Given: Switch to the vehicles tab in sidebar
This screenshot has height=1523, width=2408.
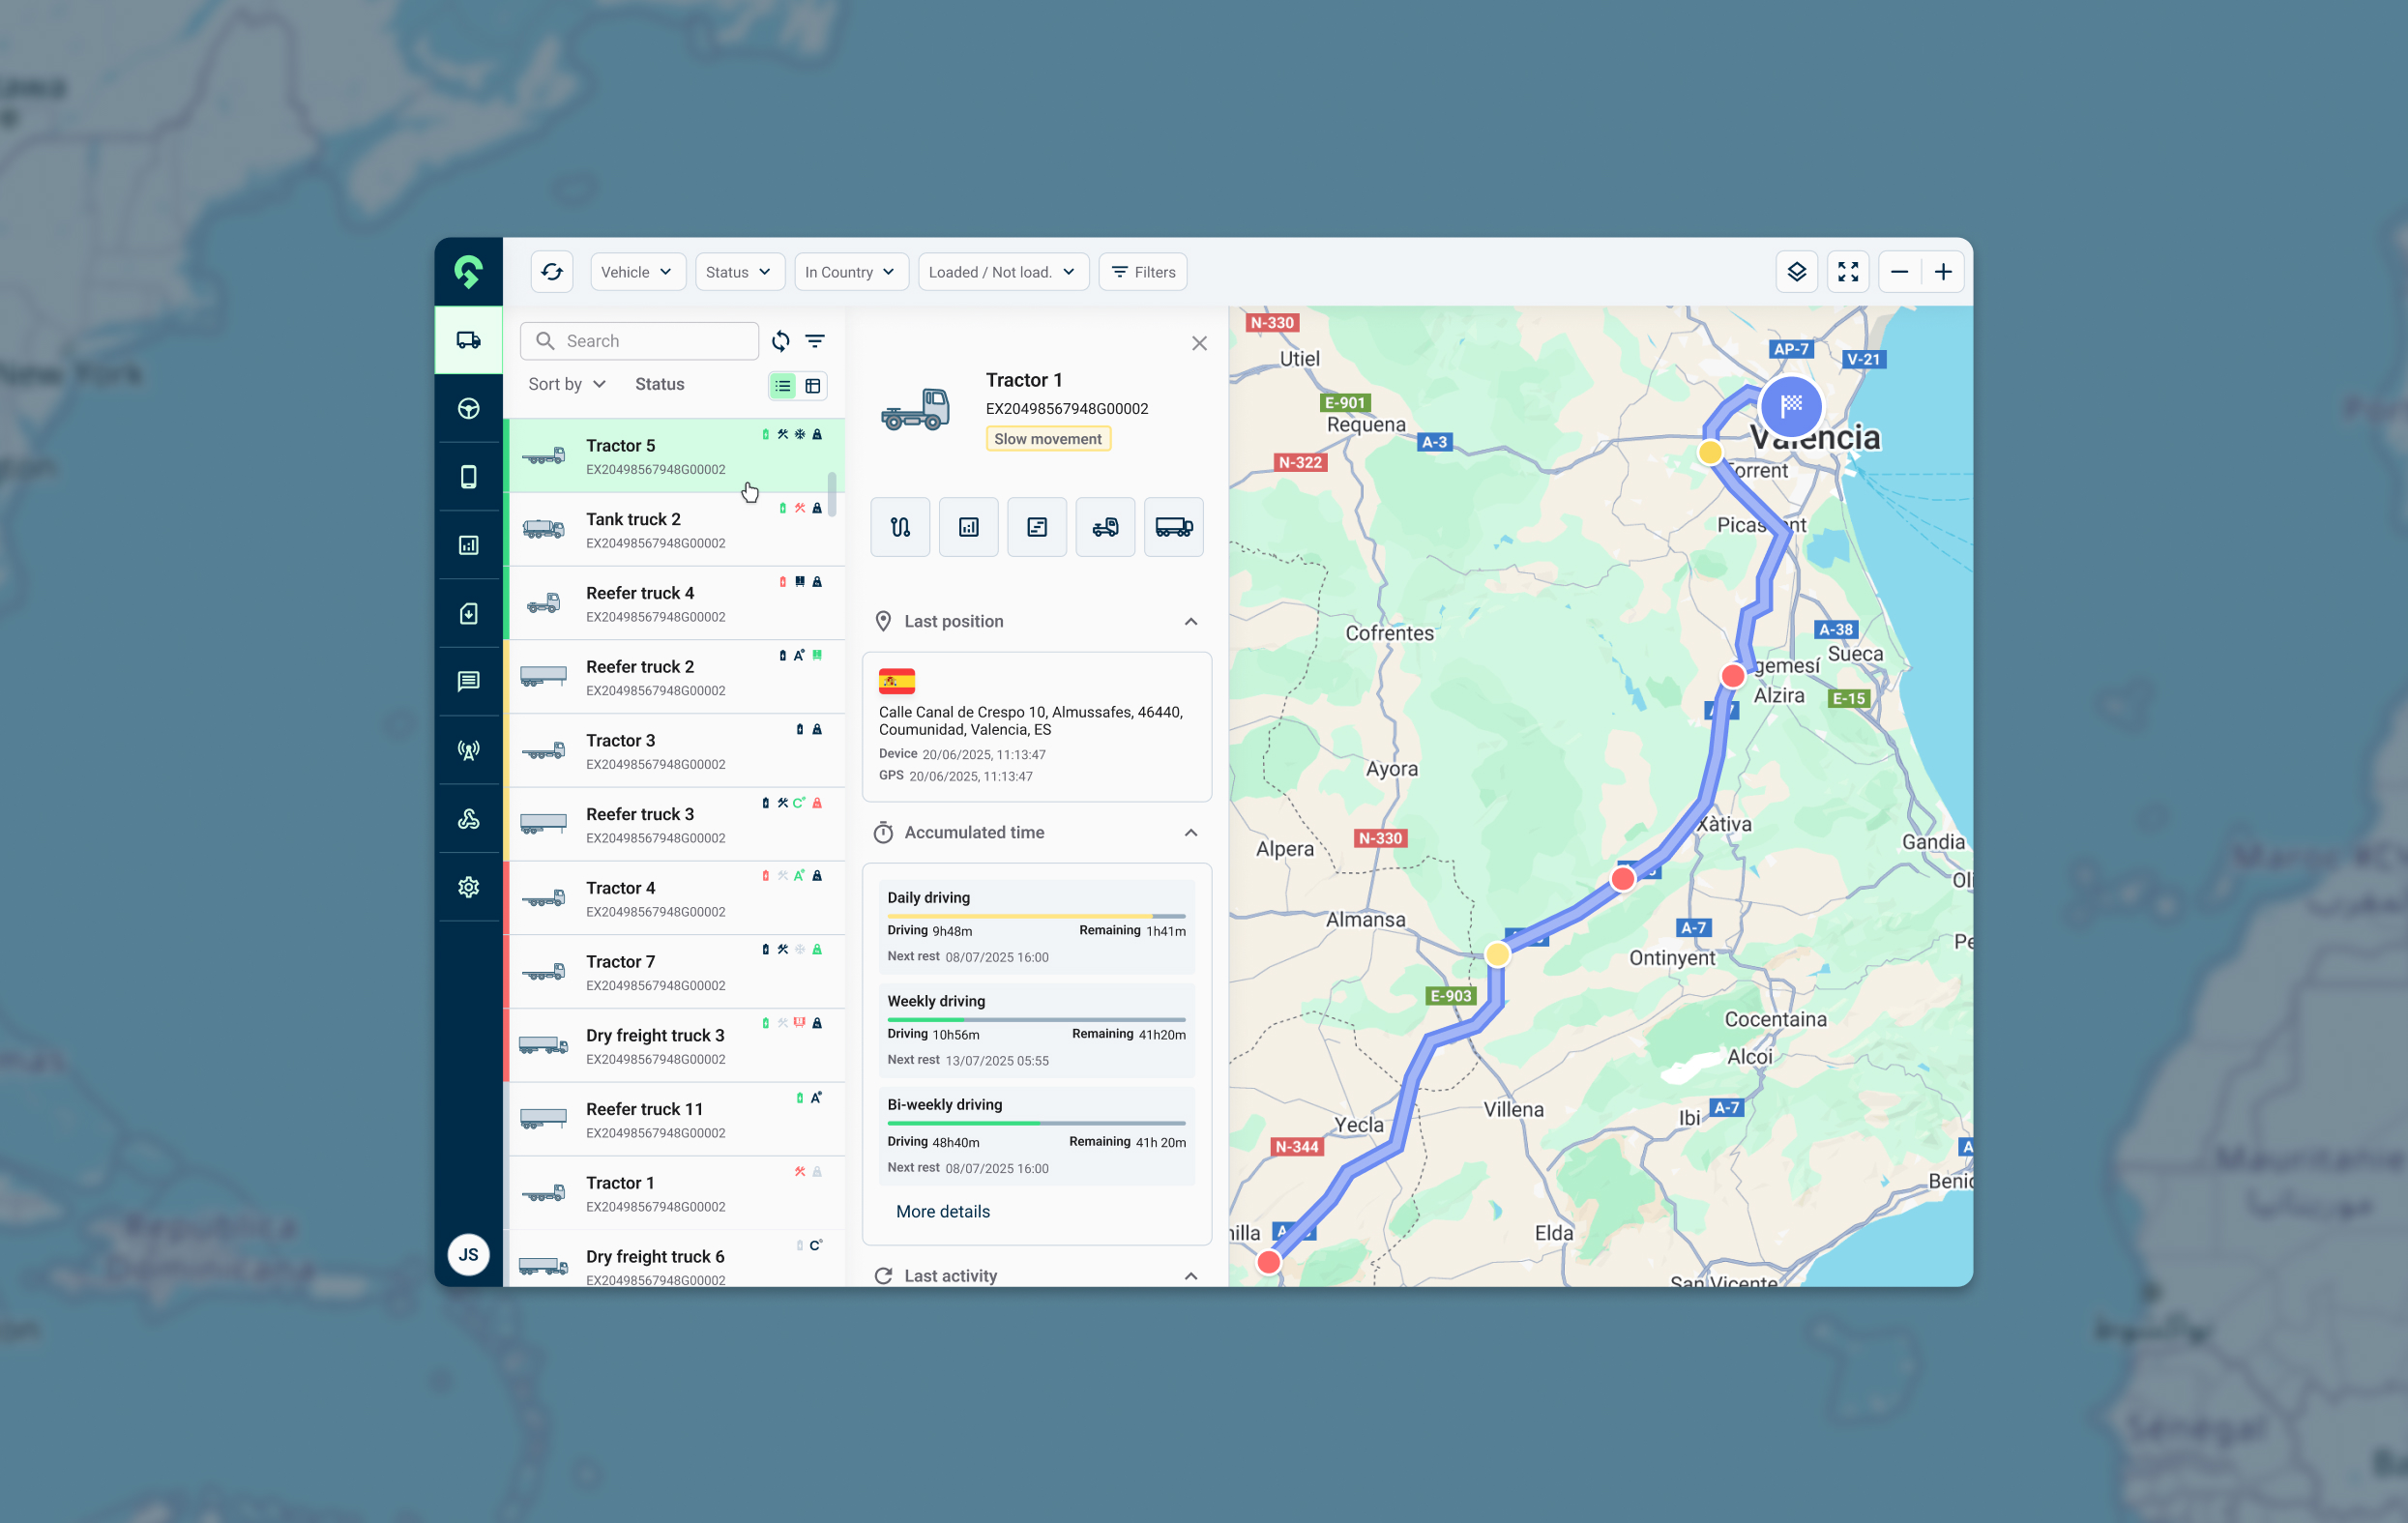Looking at the screenshot, I should tap(468, 340).
